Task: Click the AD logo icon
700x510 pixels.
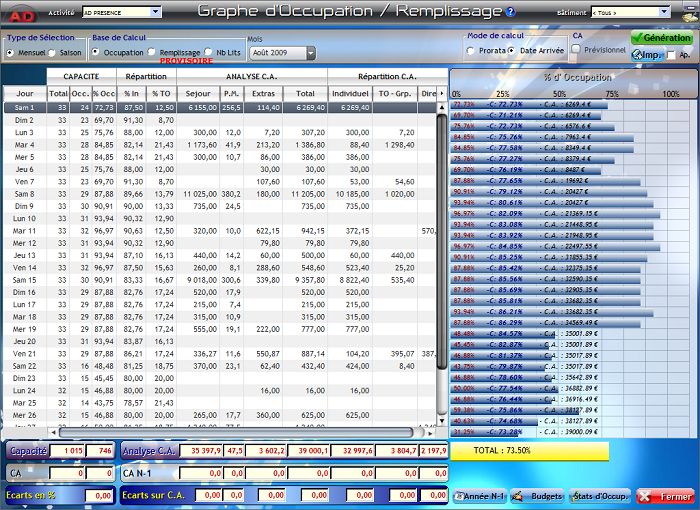Action: pos(21,14)
